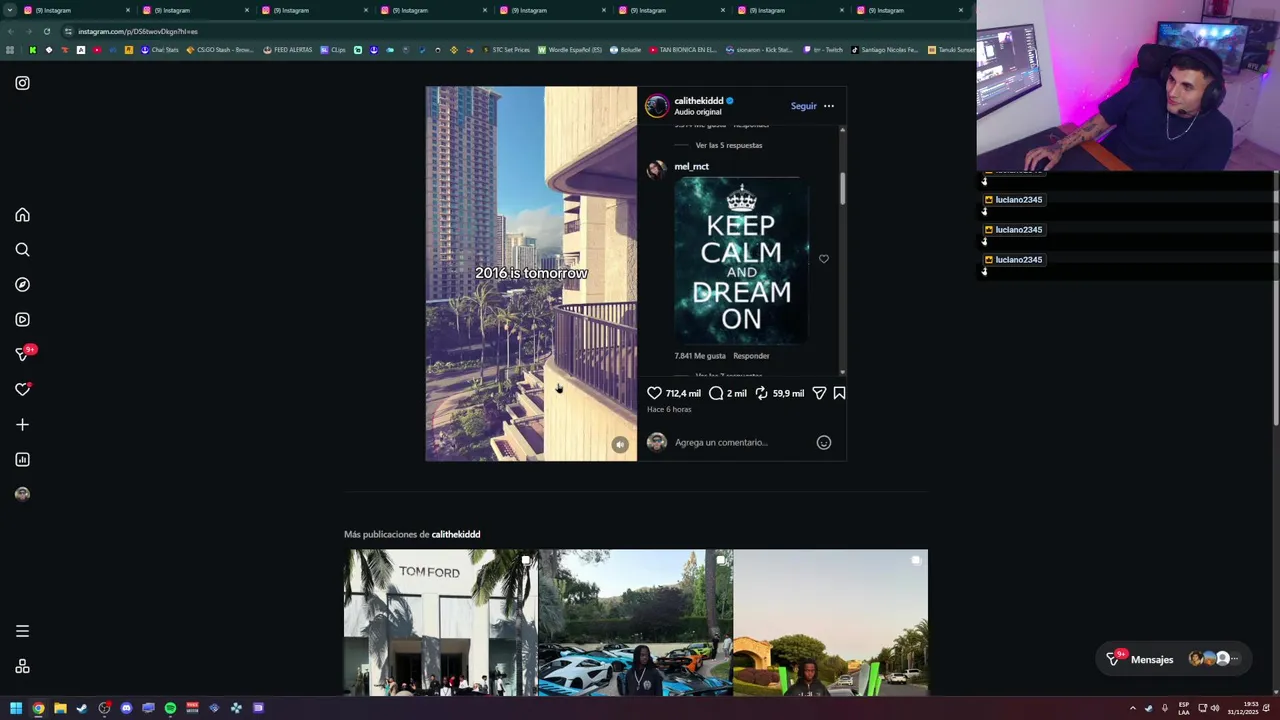Expand 'Ver las 5 respuestas' replies
The width and height of the screenshot is (1280, 720).
pyautogui.click(x=729, y=145)
